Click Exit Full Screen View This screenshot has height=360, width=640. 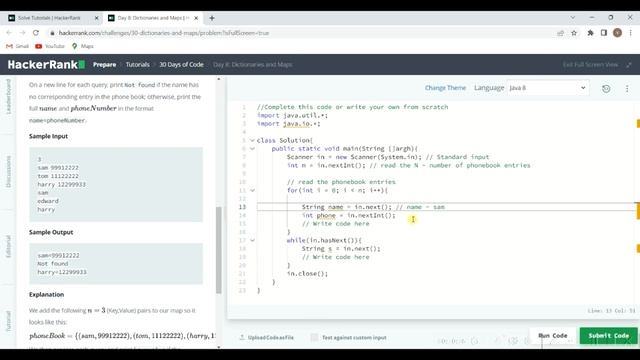590,64
